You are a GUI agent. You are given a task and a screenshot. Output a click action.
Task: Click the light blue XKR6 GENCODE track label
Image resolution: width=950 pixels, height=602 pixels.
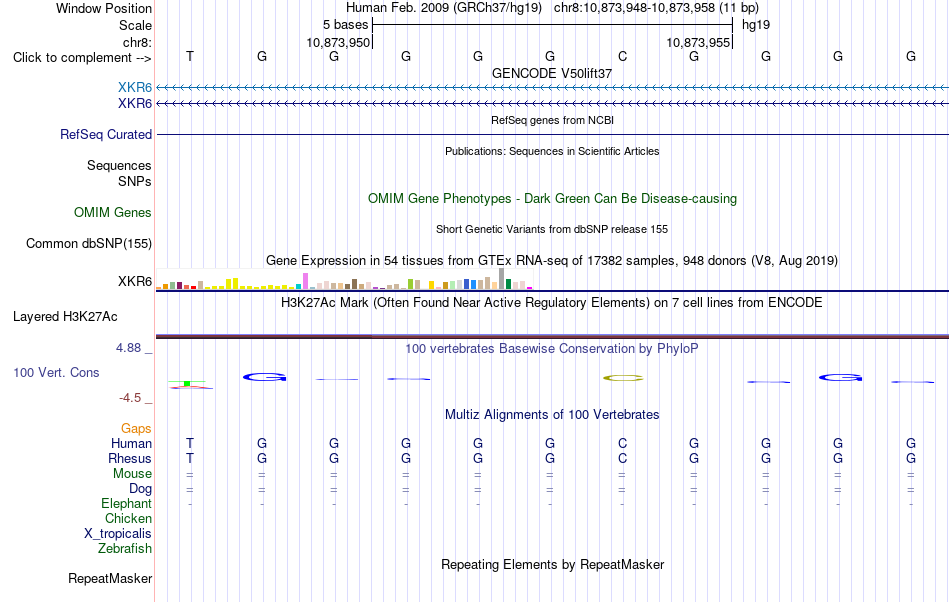135,88
